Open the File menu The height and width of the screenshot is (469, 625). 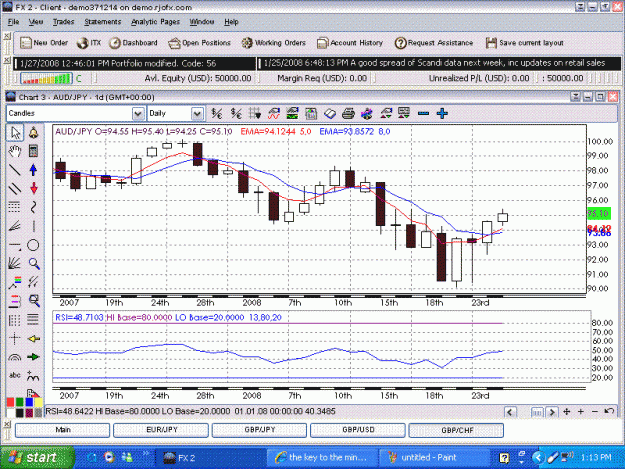pos(14,22)
